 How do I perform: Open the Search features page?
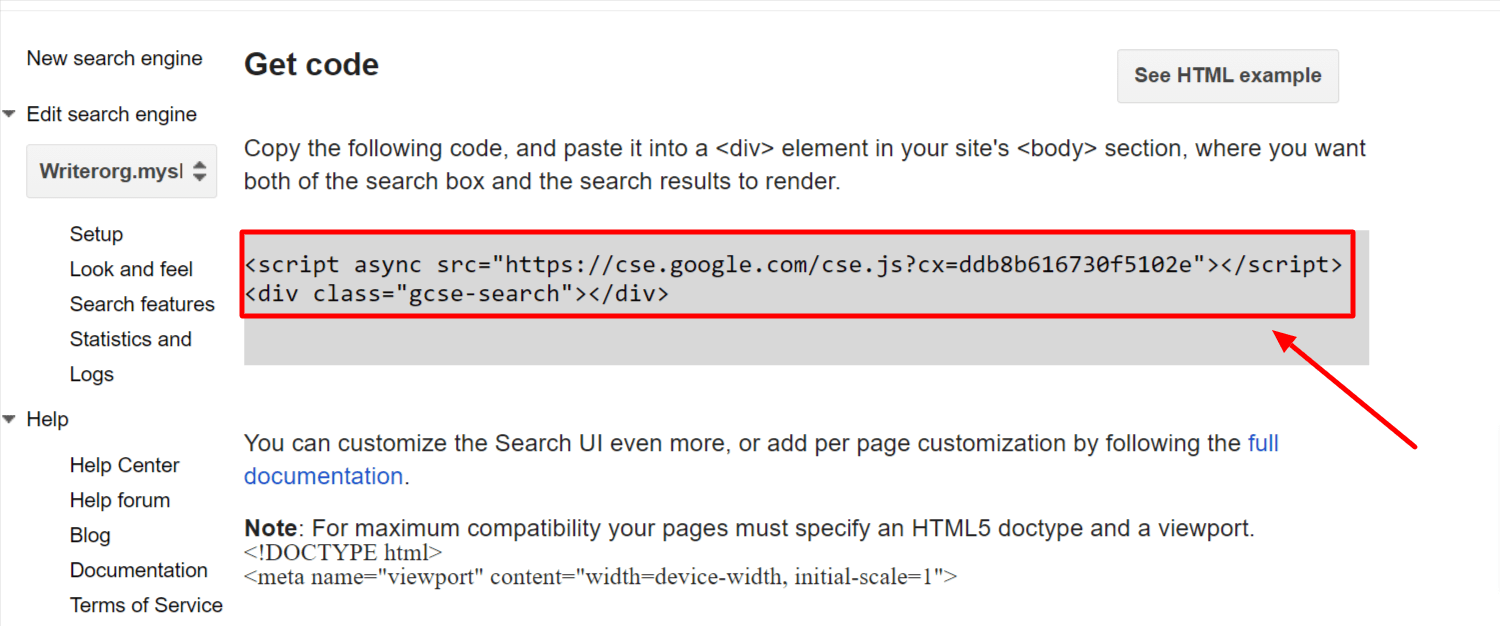142,304
